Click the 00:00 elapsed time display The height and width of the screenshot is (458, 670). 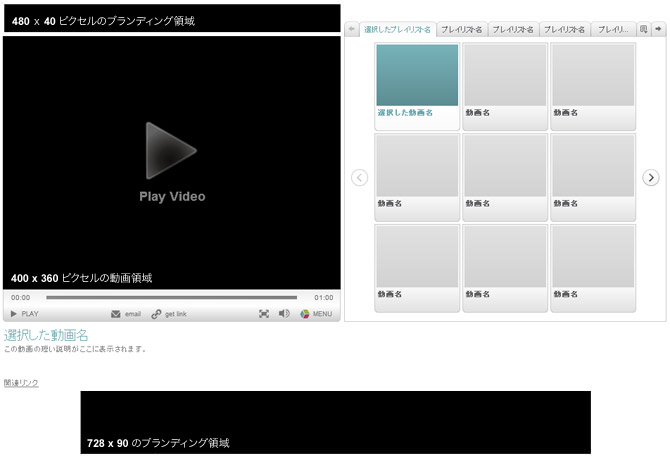pos(21,297)
